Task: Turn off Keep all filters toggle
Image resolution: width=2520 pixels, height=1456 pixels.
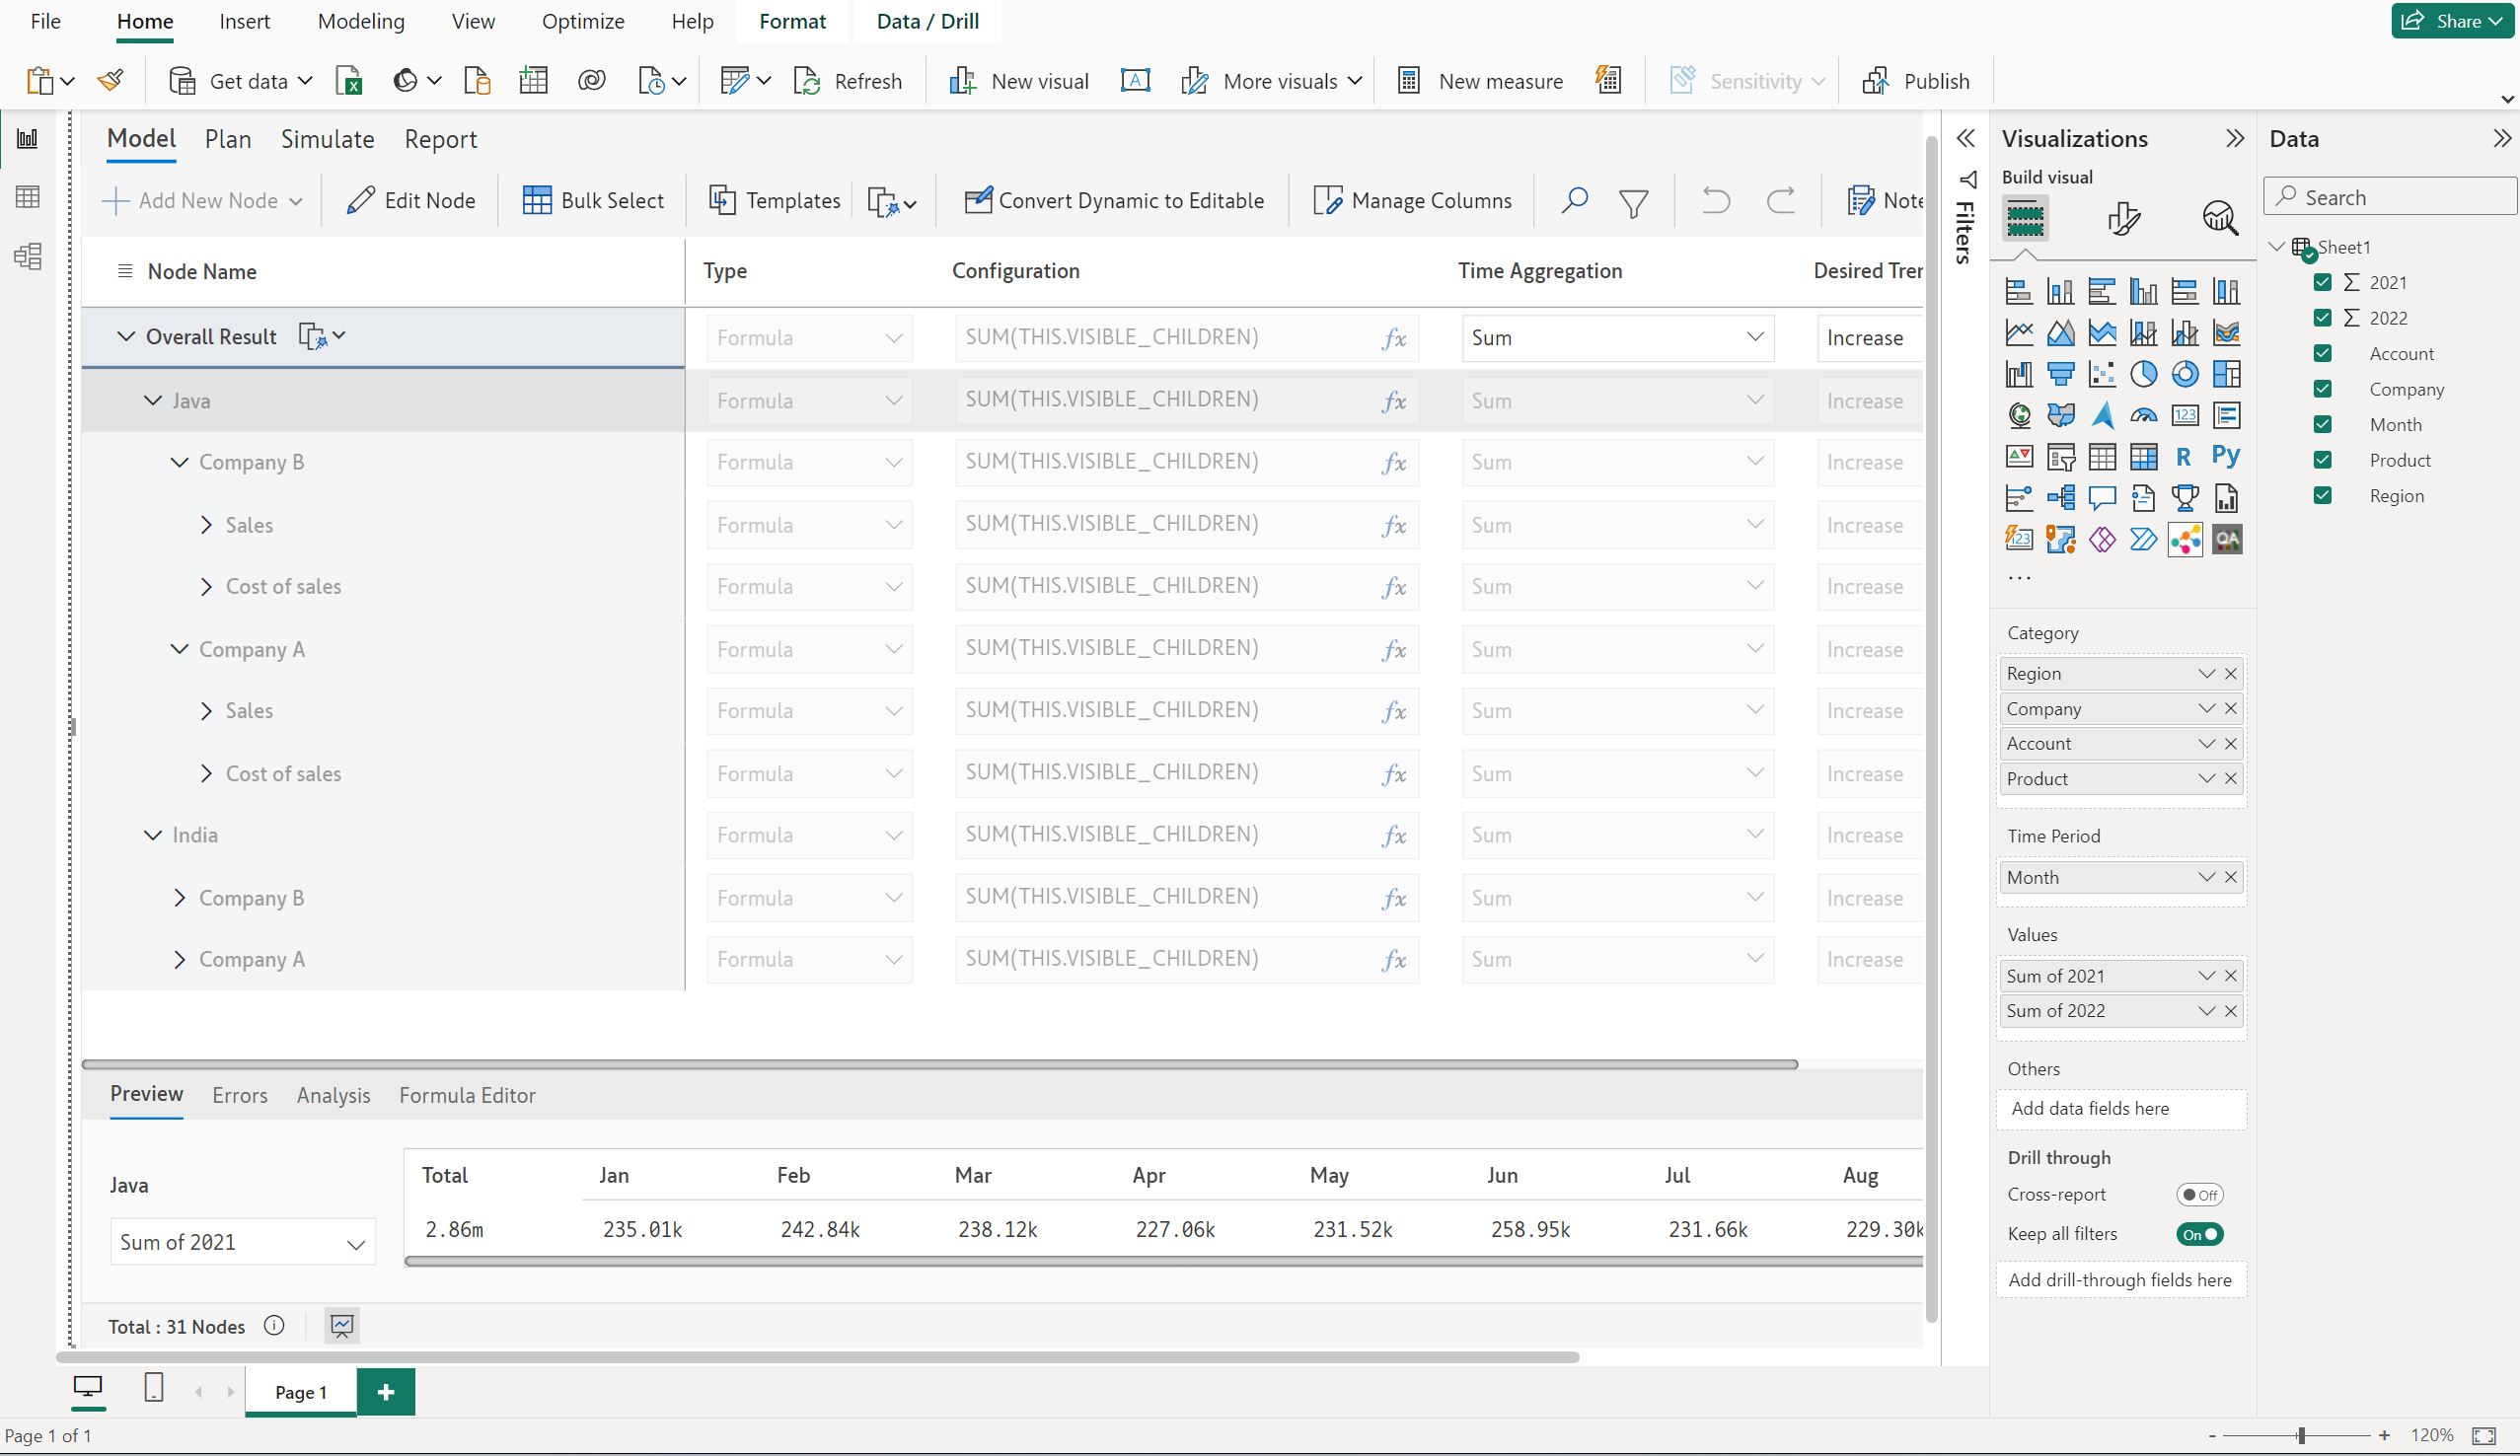Action: point(2199,1234)
